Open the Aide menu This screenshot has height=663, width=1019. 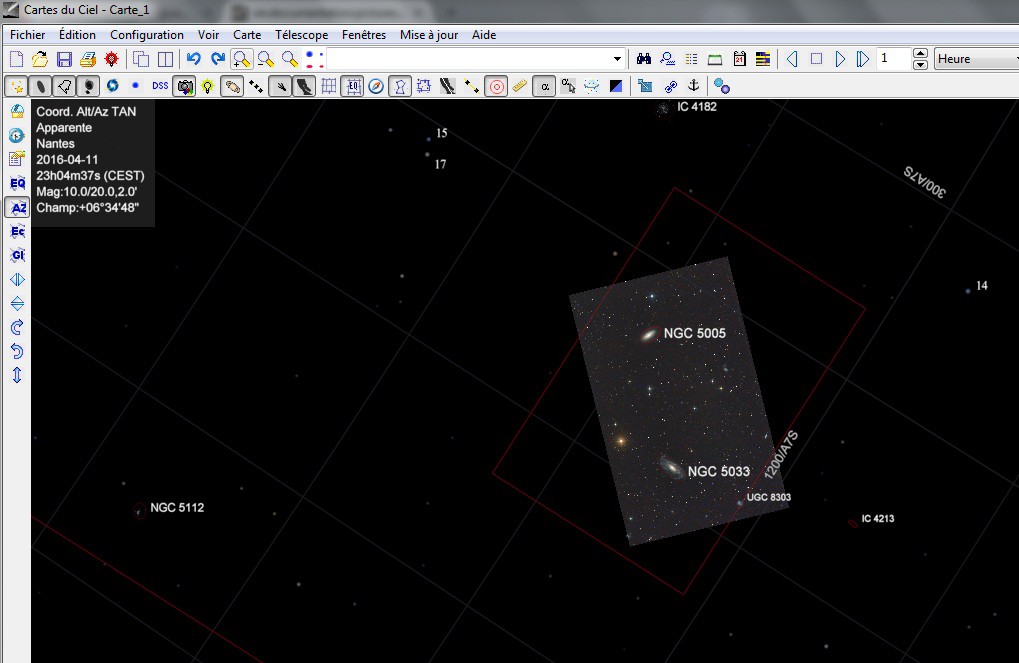coord(484,35)
